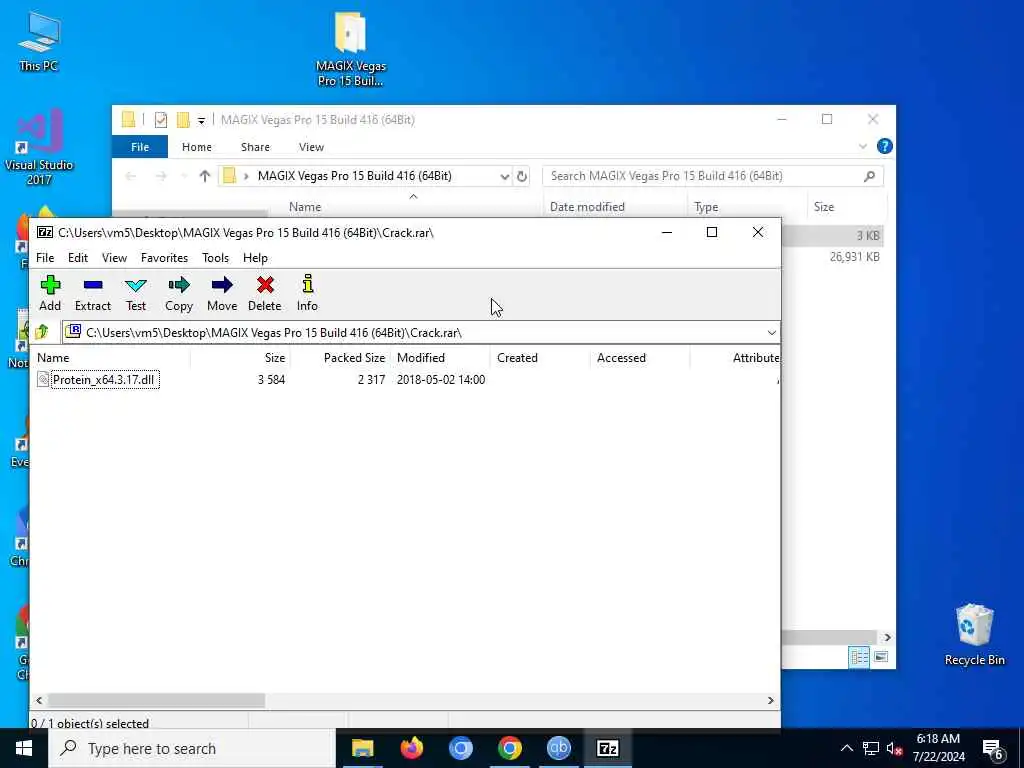1024x768 pixels.
Task: Expand the Explorer address bar history dropdown
Action: coord(504,176)
